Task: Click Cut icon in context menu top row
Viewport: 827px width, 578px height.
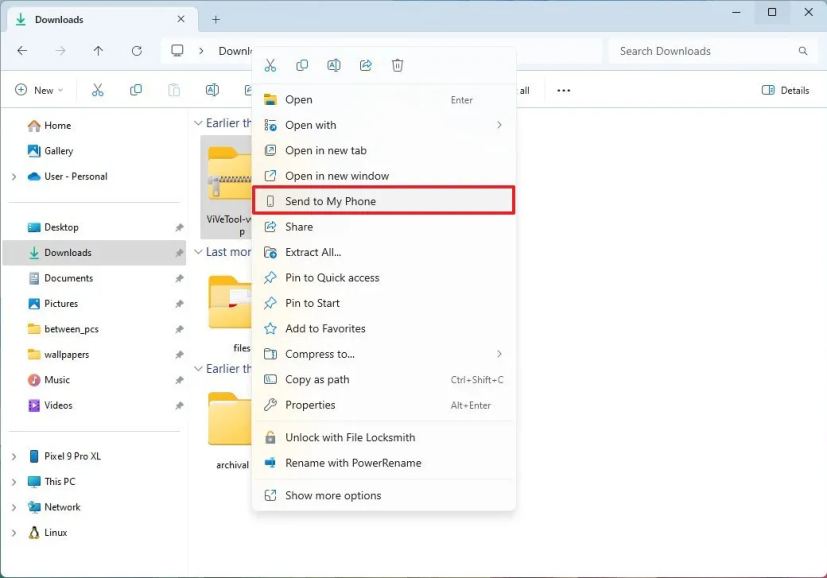Action: coord(270,65)
